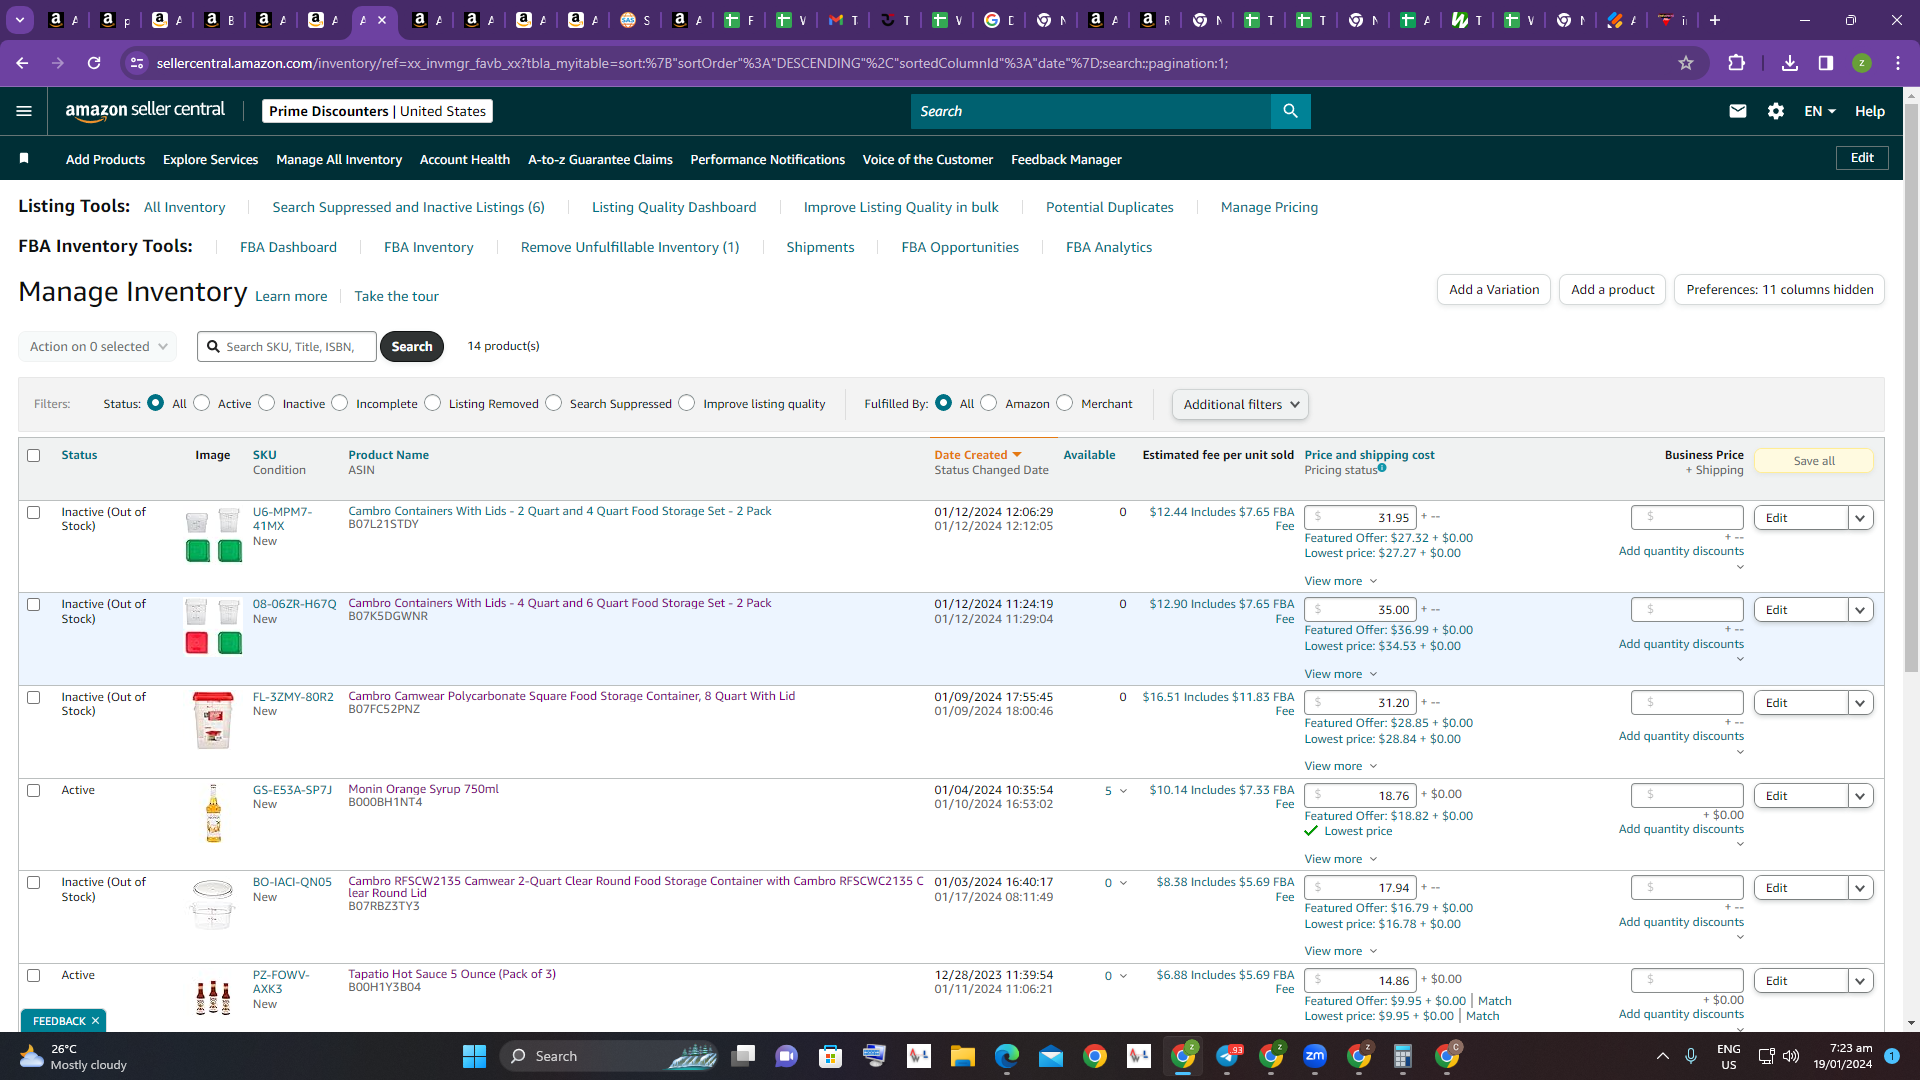Open the Chrome downloads icon

[1790, 63]
